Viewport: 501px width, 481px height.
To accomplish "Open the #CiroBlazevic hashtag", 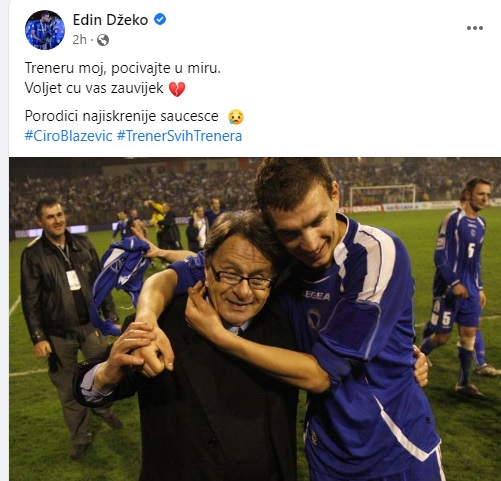I will pos(69,136).
